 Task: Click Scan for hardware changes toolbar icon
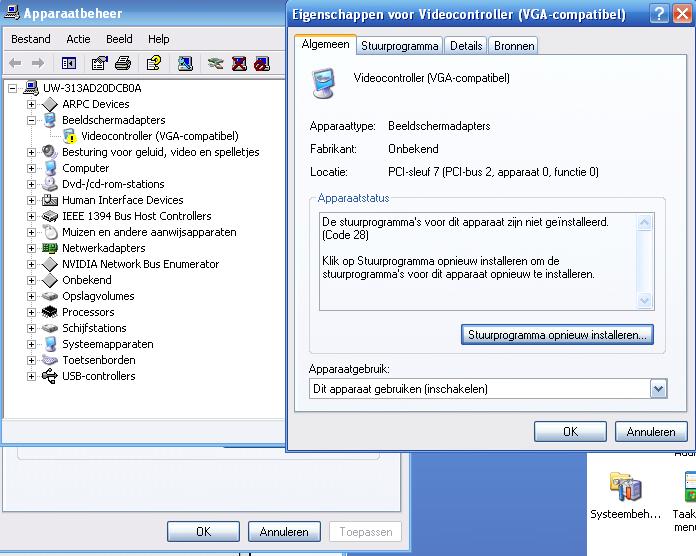[x=185, y=63]
